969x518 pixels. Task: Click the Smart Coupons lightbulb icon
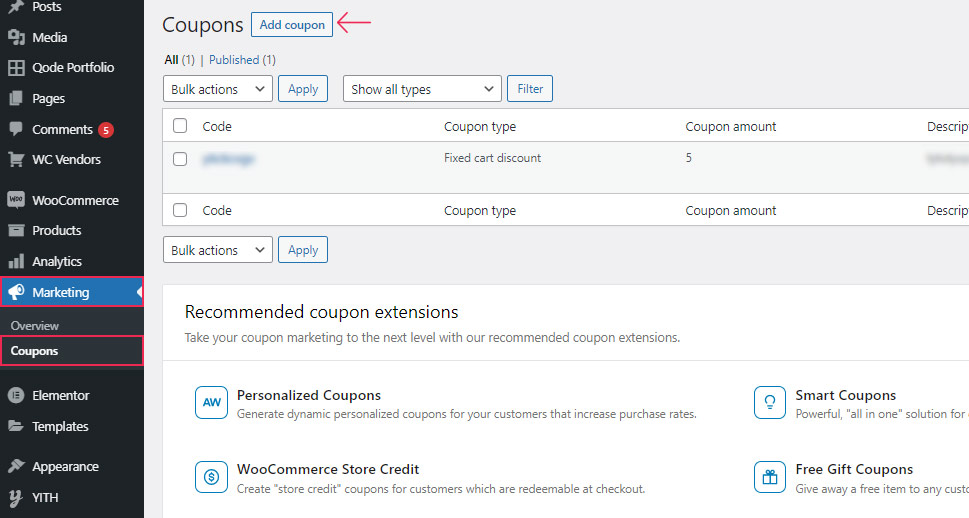pos(769,402)
